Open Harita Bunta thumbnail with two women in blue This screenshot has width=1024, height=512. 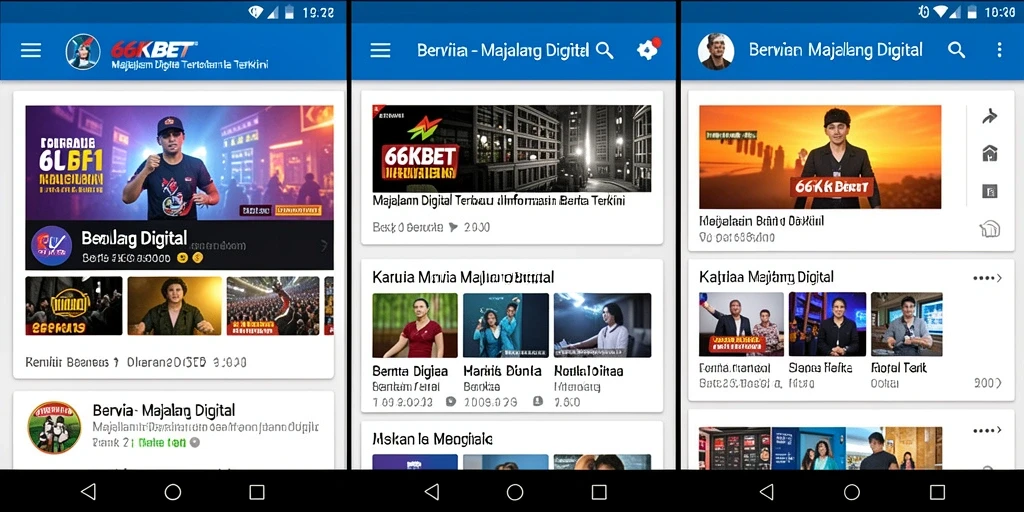(505, 325)
